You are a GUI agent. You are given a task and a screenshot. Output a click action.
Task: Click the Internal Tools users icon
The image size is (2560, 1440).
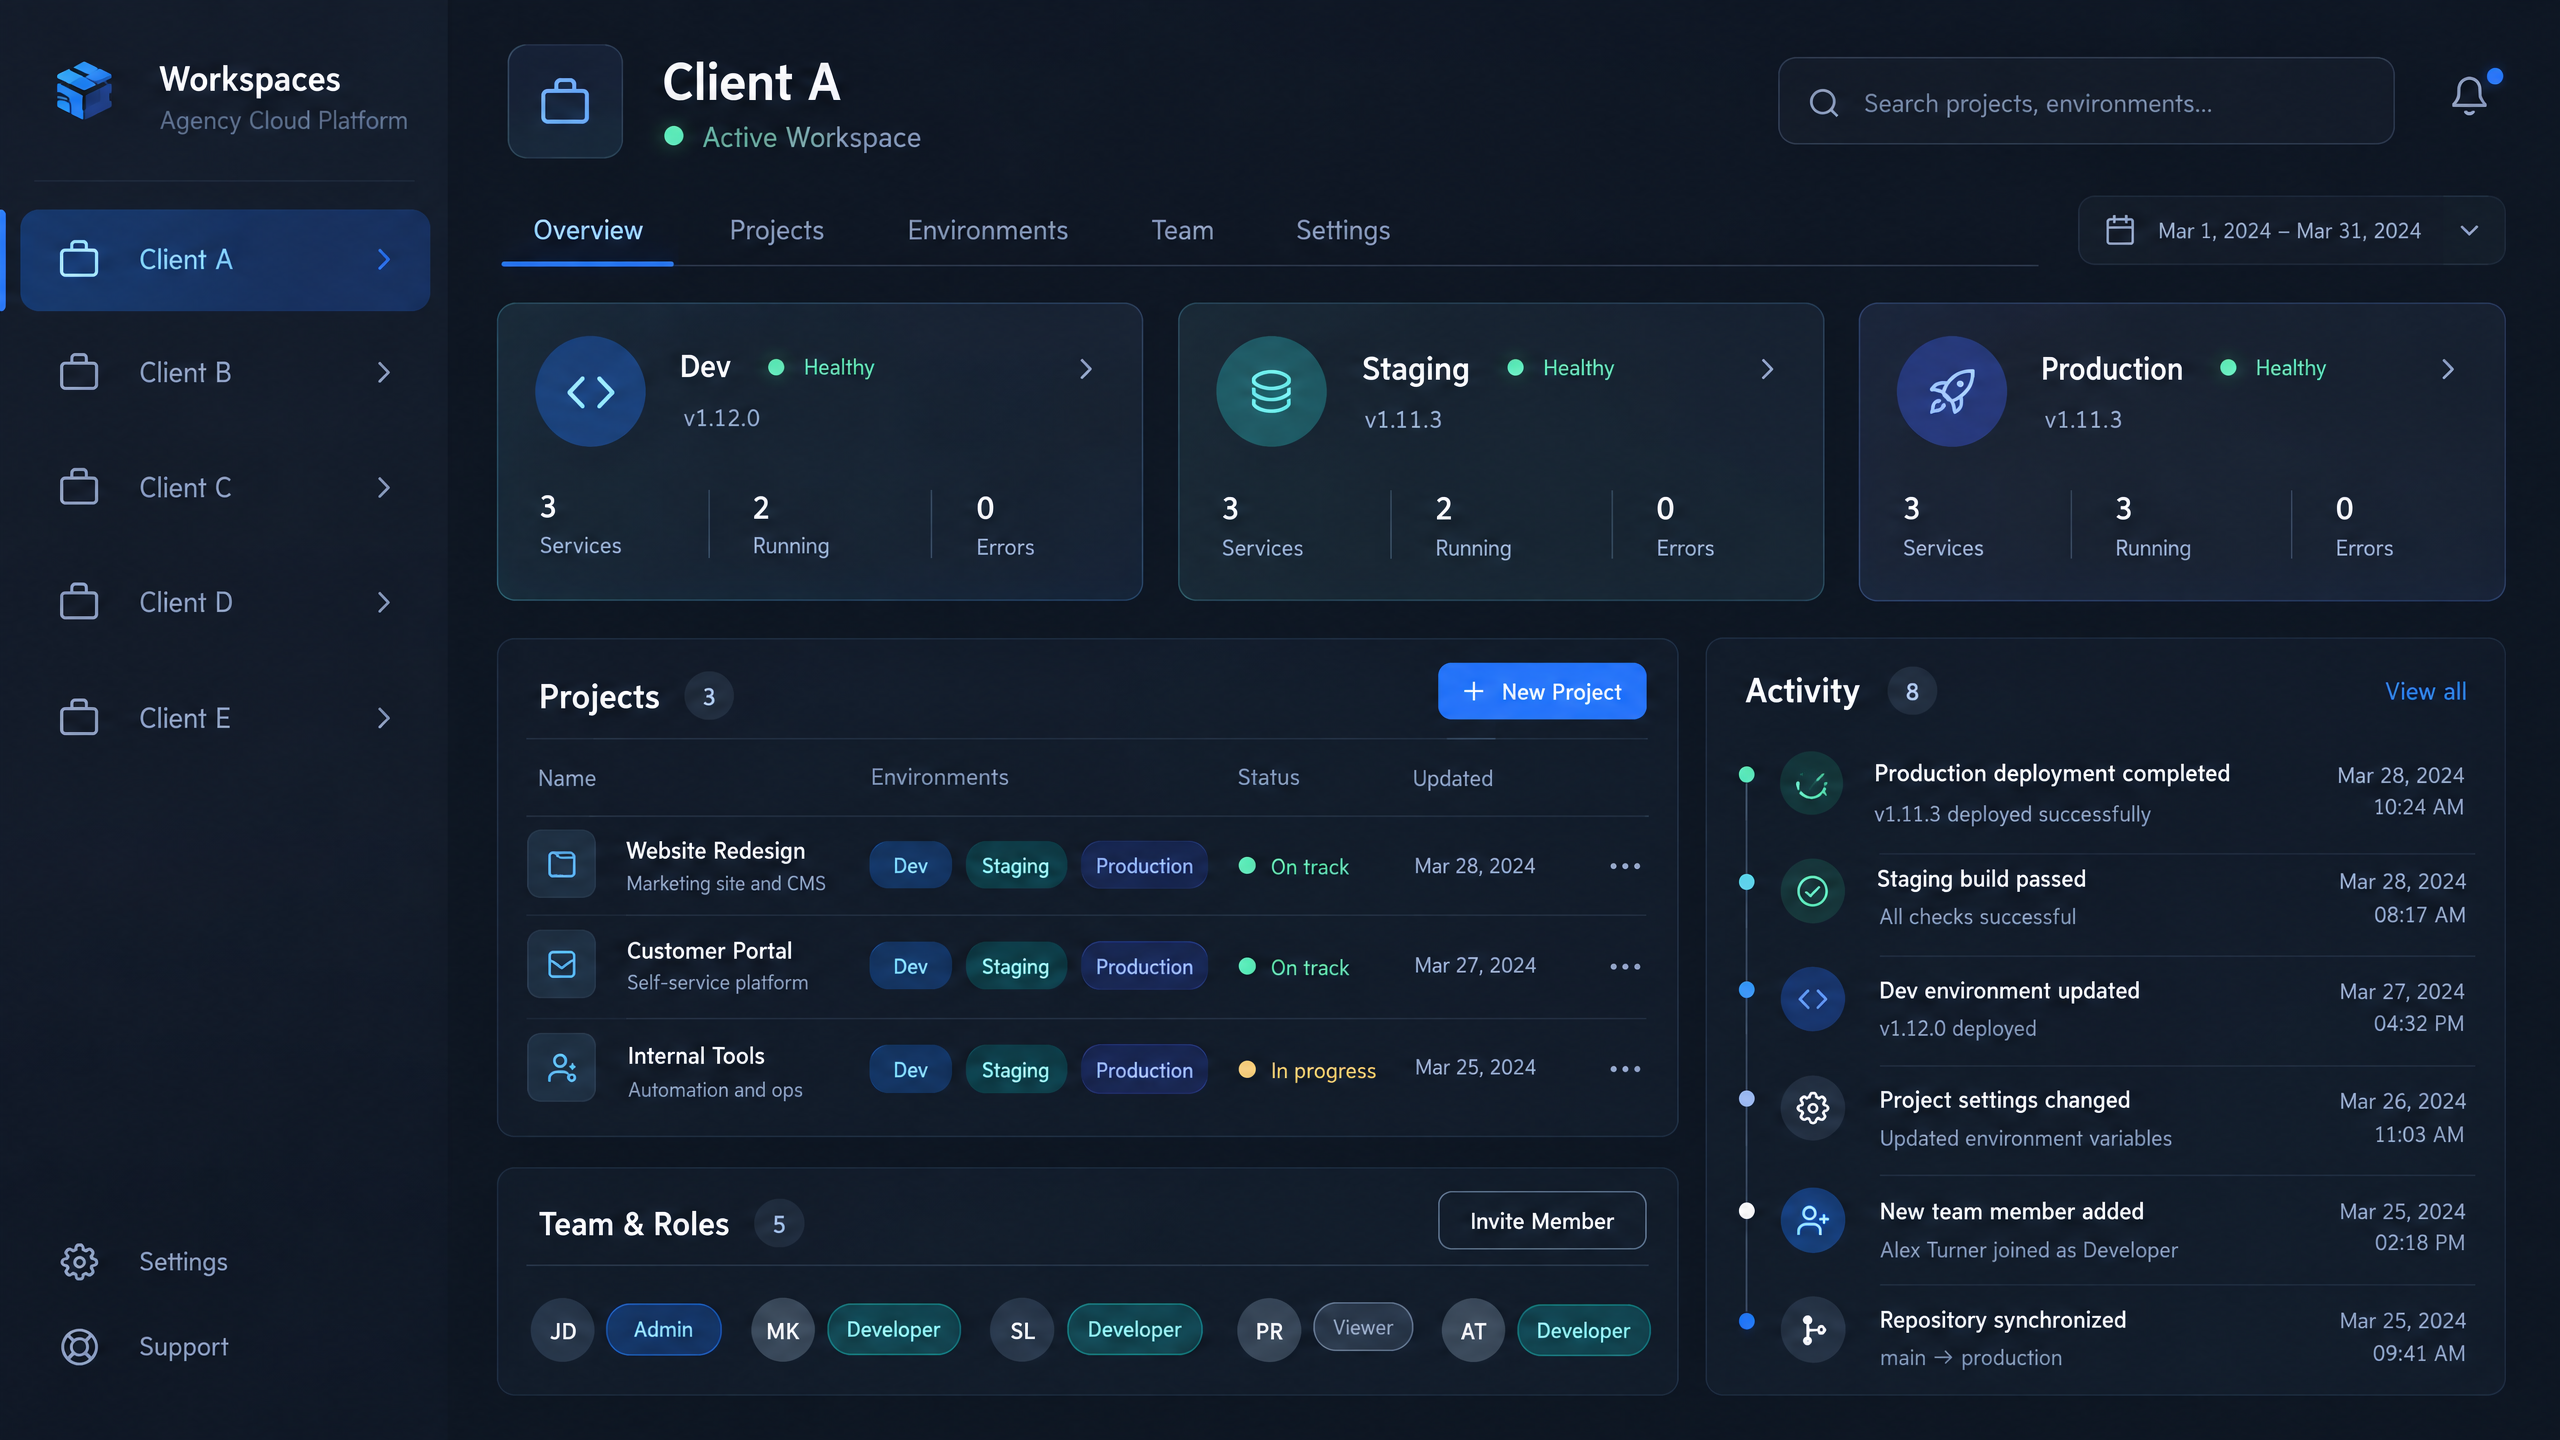562,1067
